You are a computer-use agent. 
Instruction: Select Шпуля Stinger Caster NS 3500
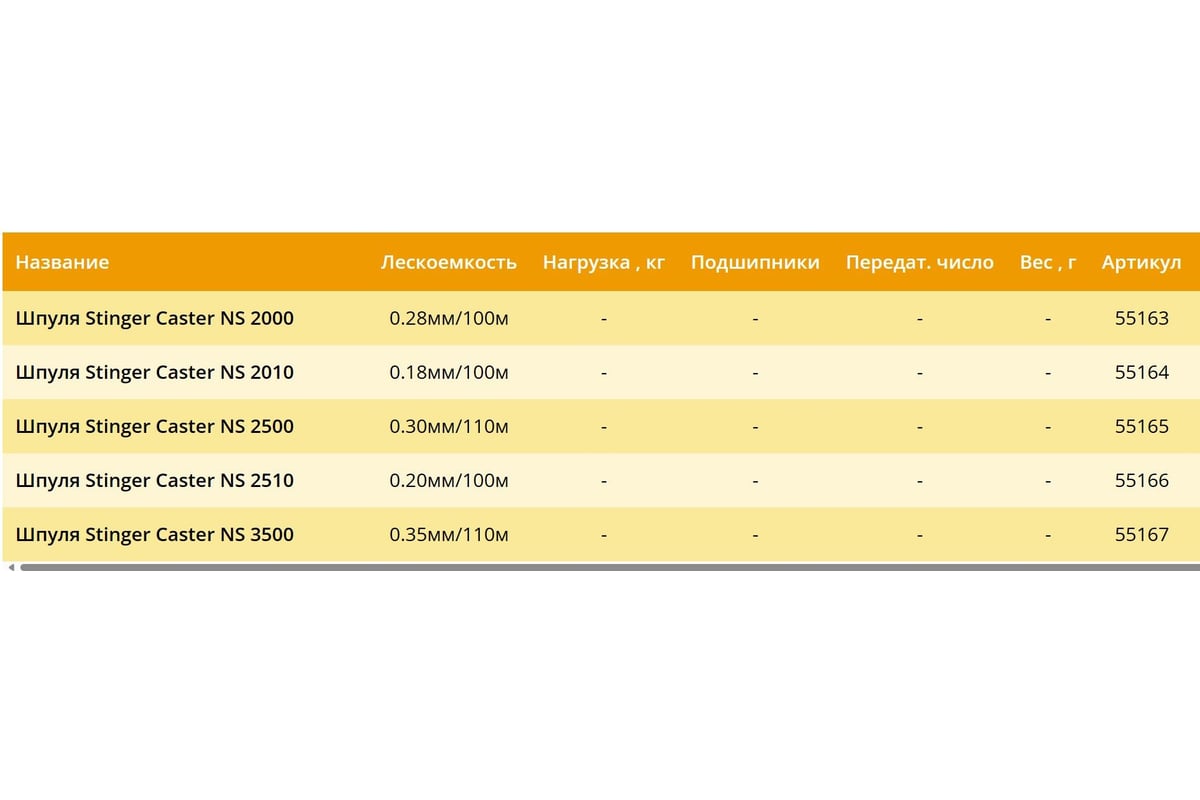155,535
